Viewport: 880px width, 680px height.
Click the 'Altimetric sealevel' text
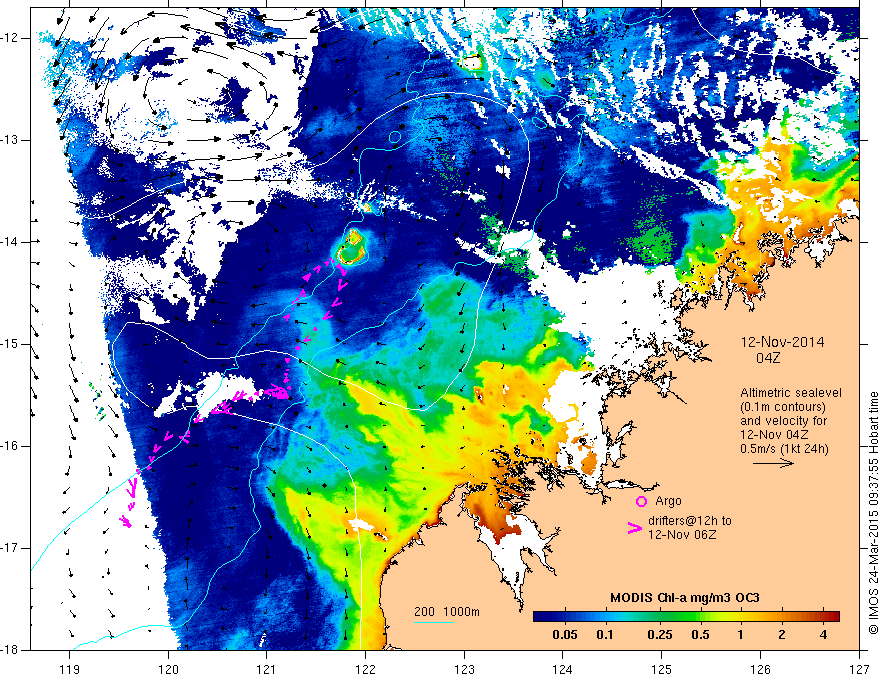click(x=791, y=393)
